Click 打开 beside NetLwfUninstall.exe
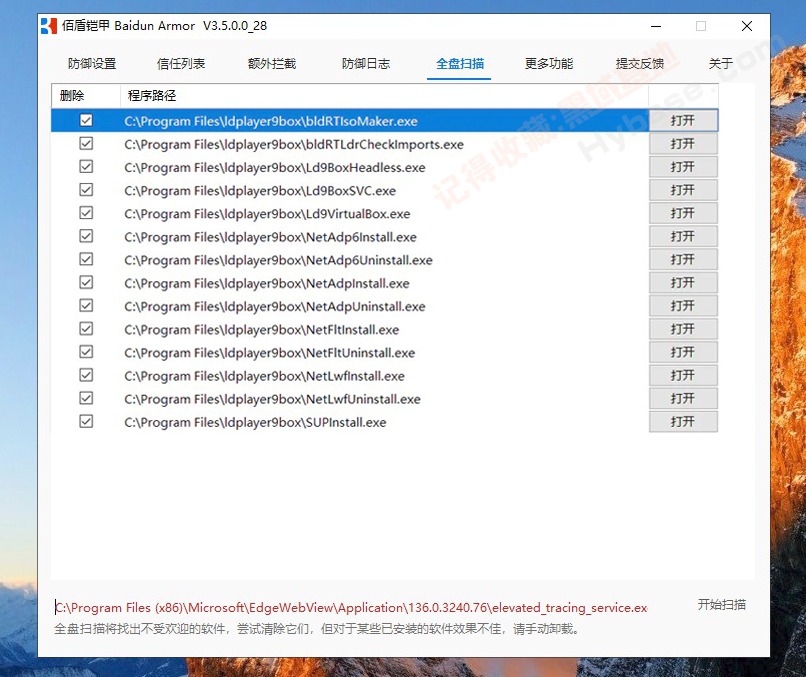The image size is (806, 677). point(683,398)
